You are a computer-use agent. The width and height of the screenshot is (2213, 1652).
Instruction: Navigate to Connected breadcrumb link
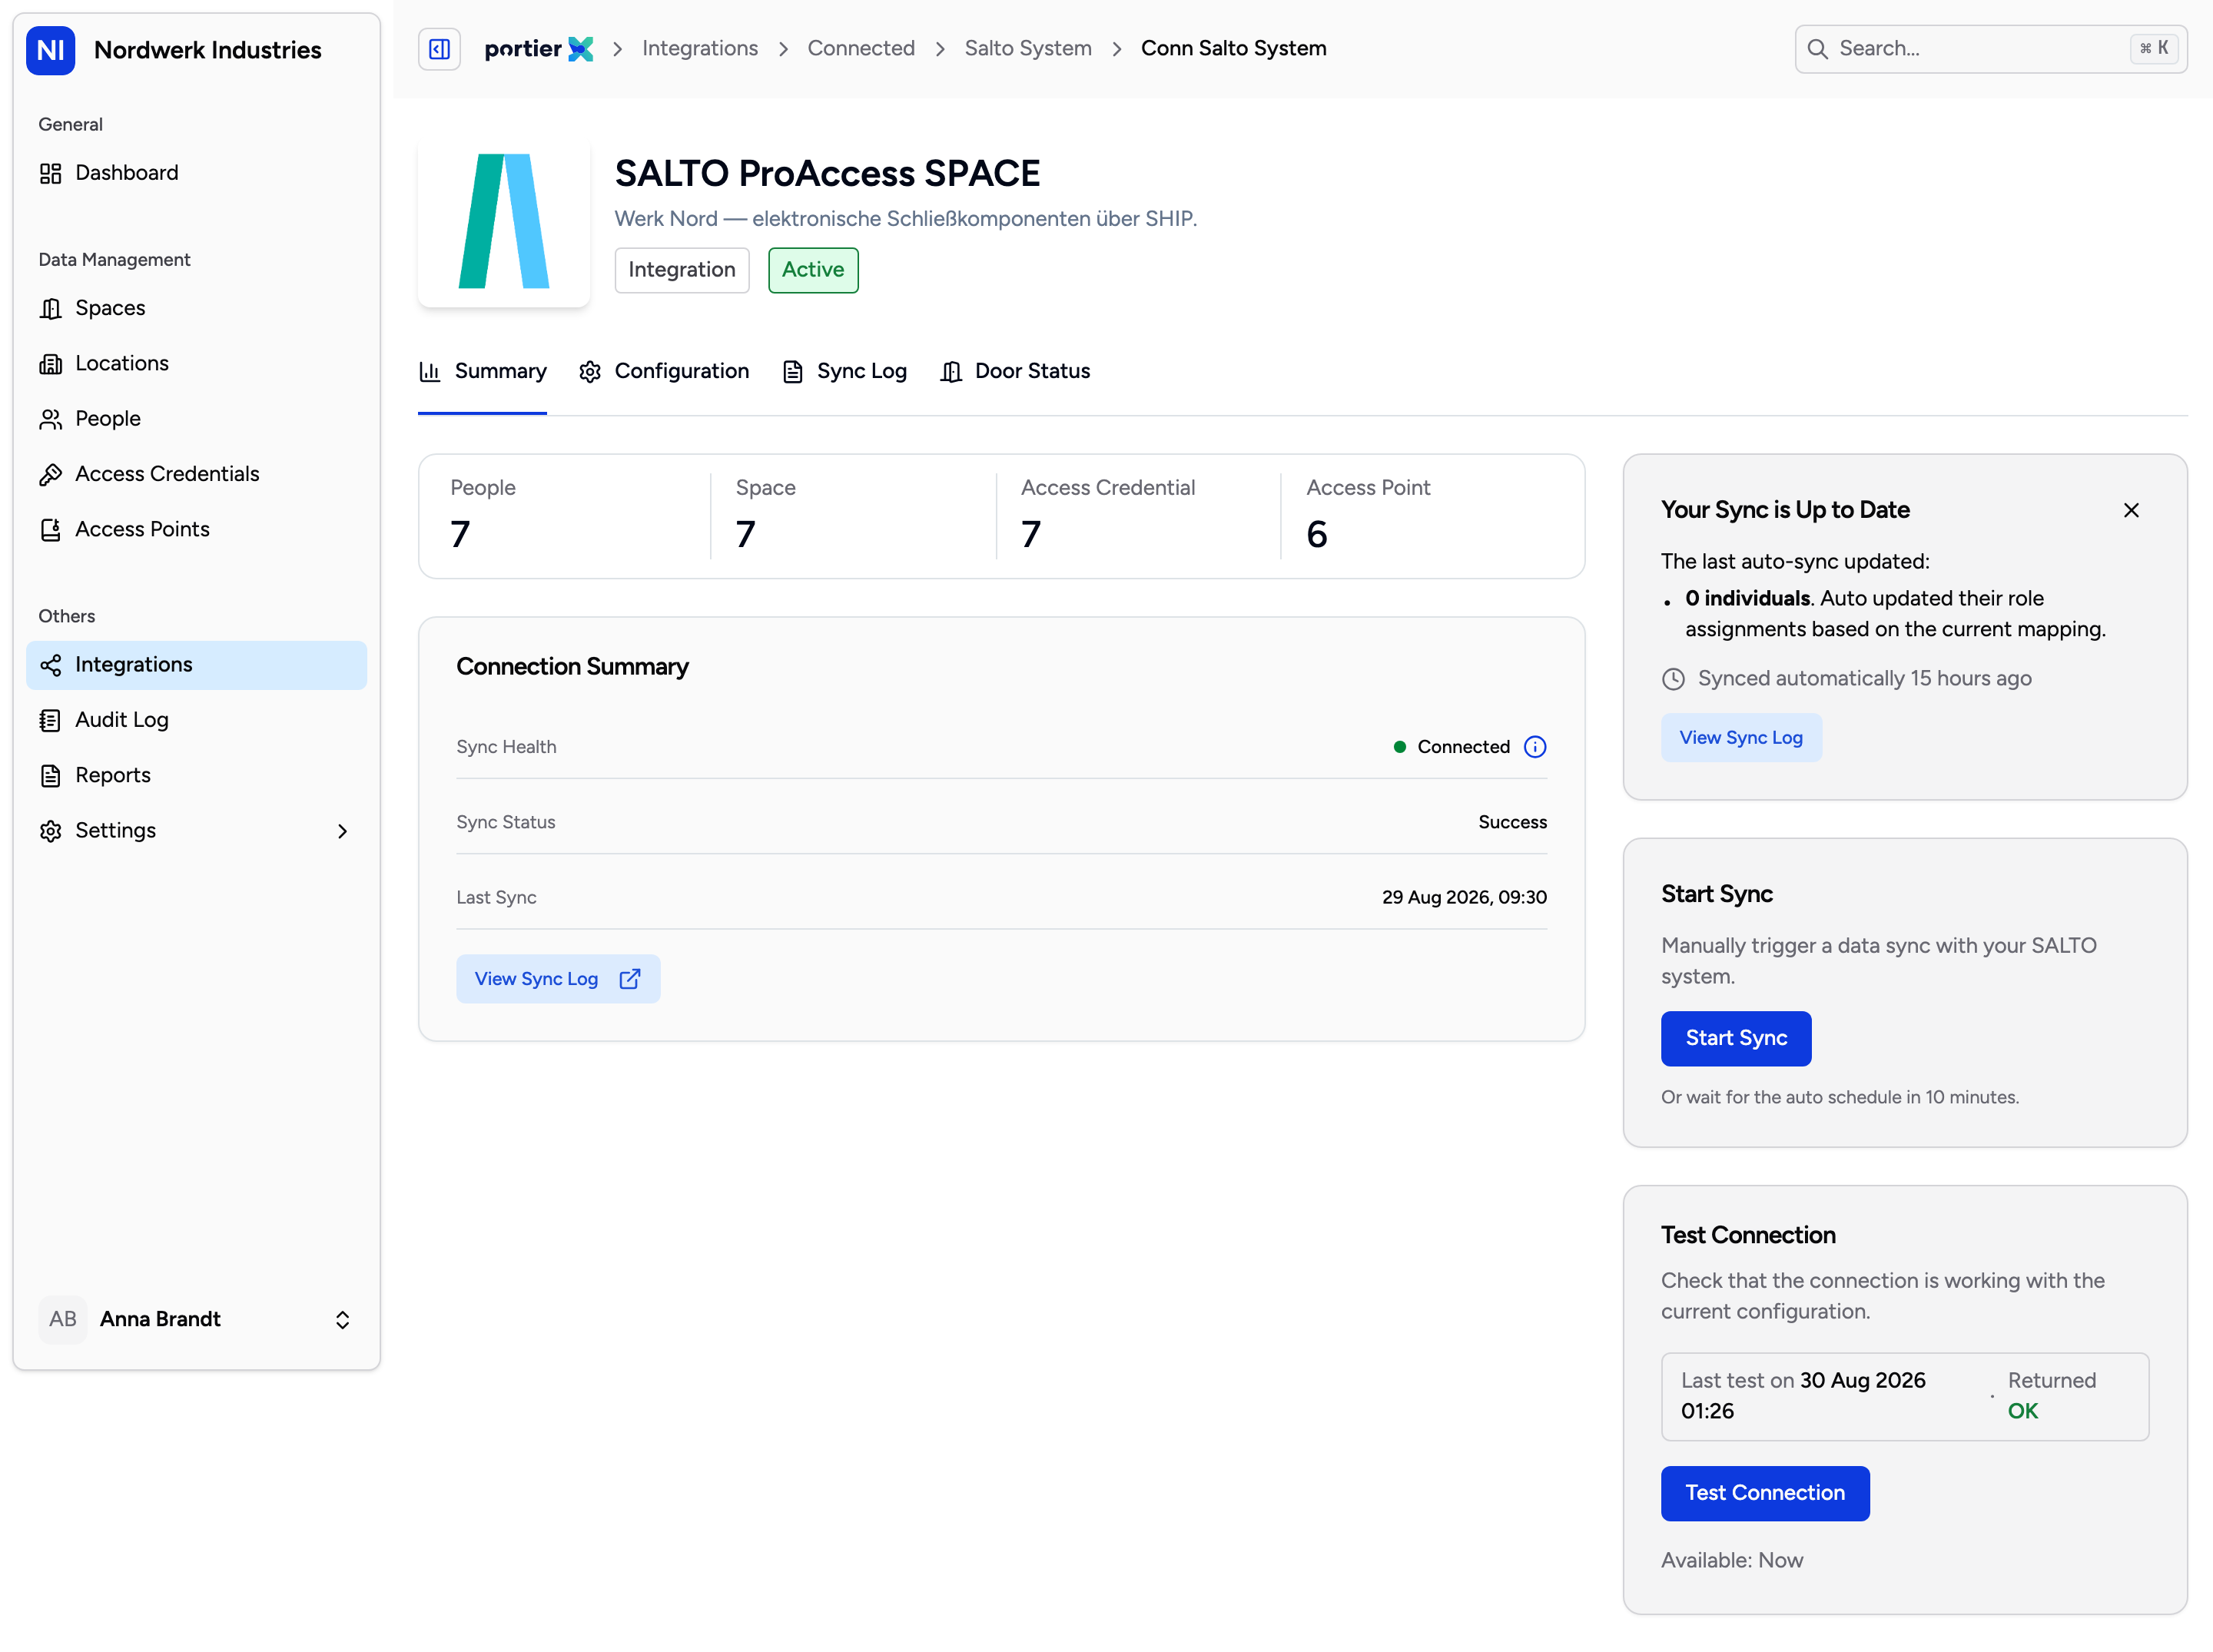(861, 49)
